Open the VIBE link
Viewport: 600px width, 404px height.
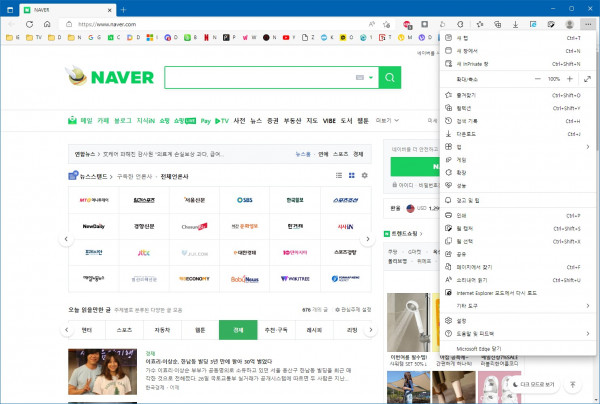[329, 121]
